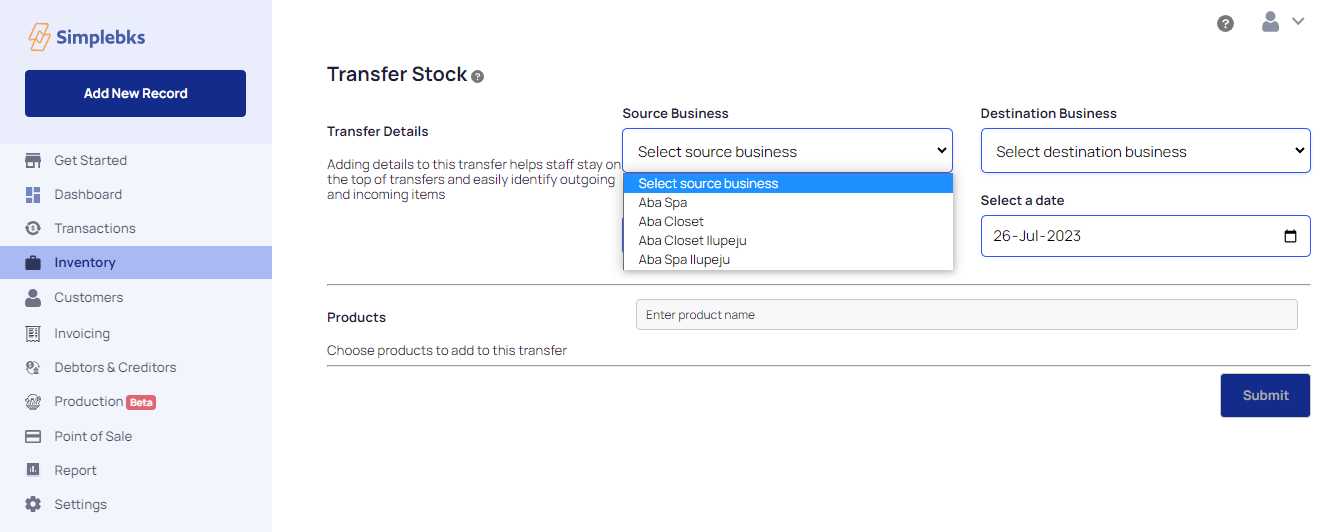Click the Invoicing receipt icon
This screenshot has width=1328, height=532.
[x=33, y=333]
